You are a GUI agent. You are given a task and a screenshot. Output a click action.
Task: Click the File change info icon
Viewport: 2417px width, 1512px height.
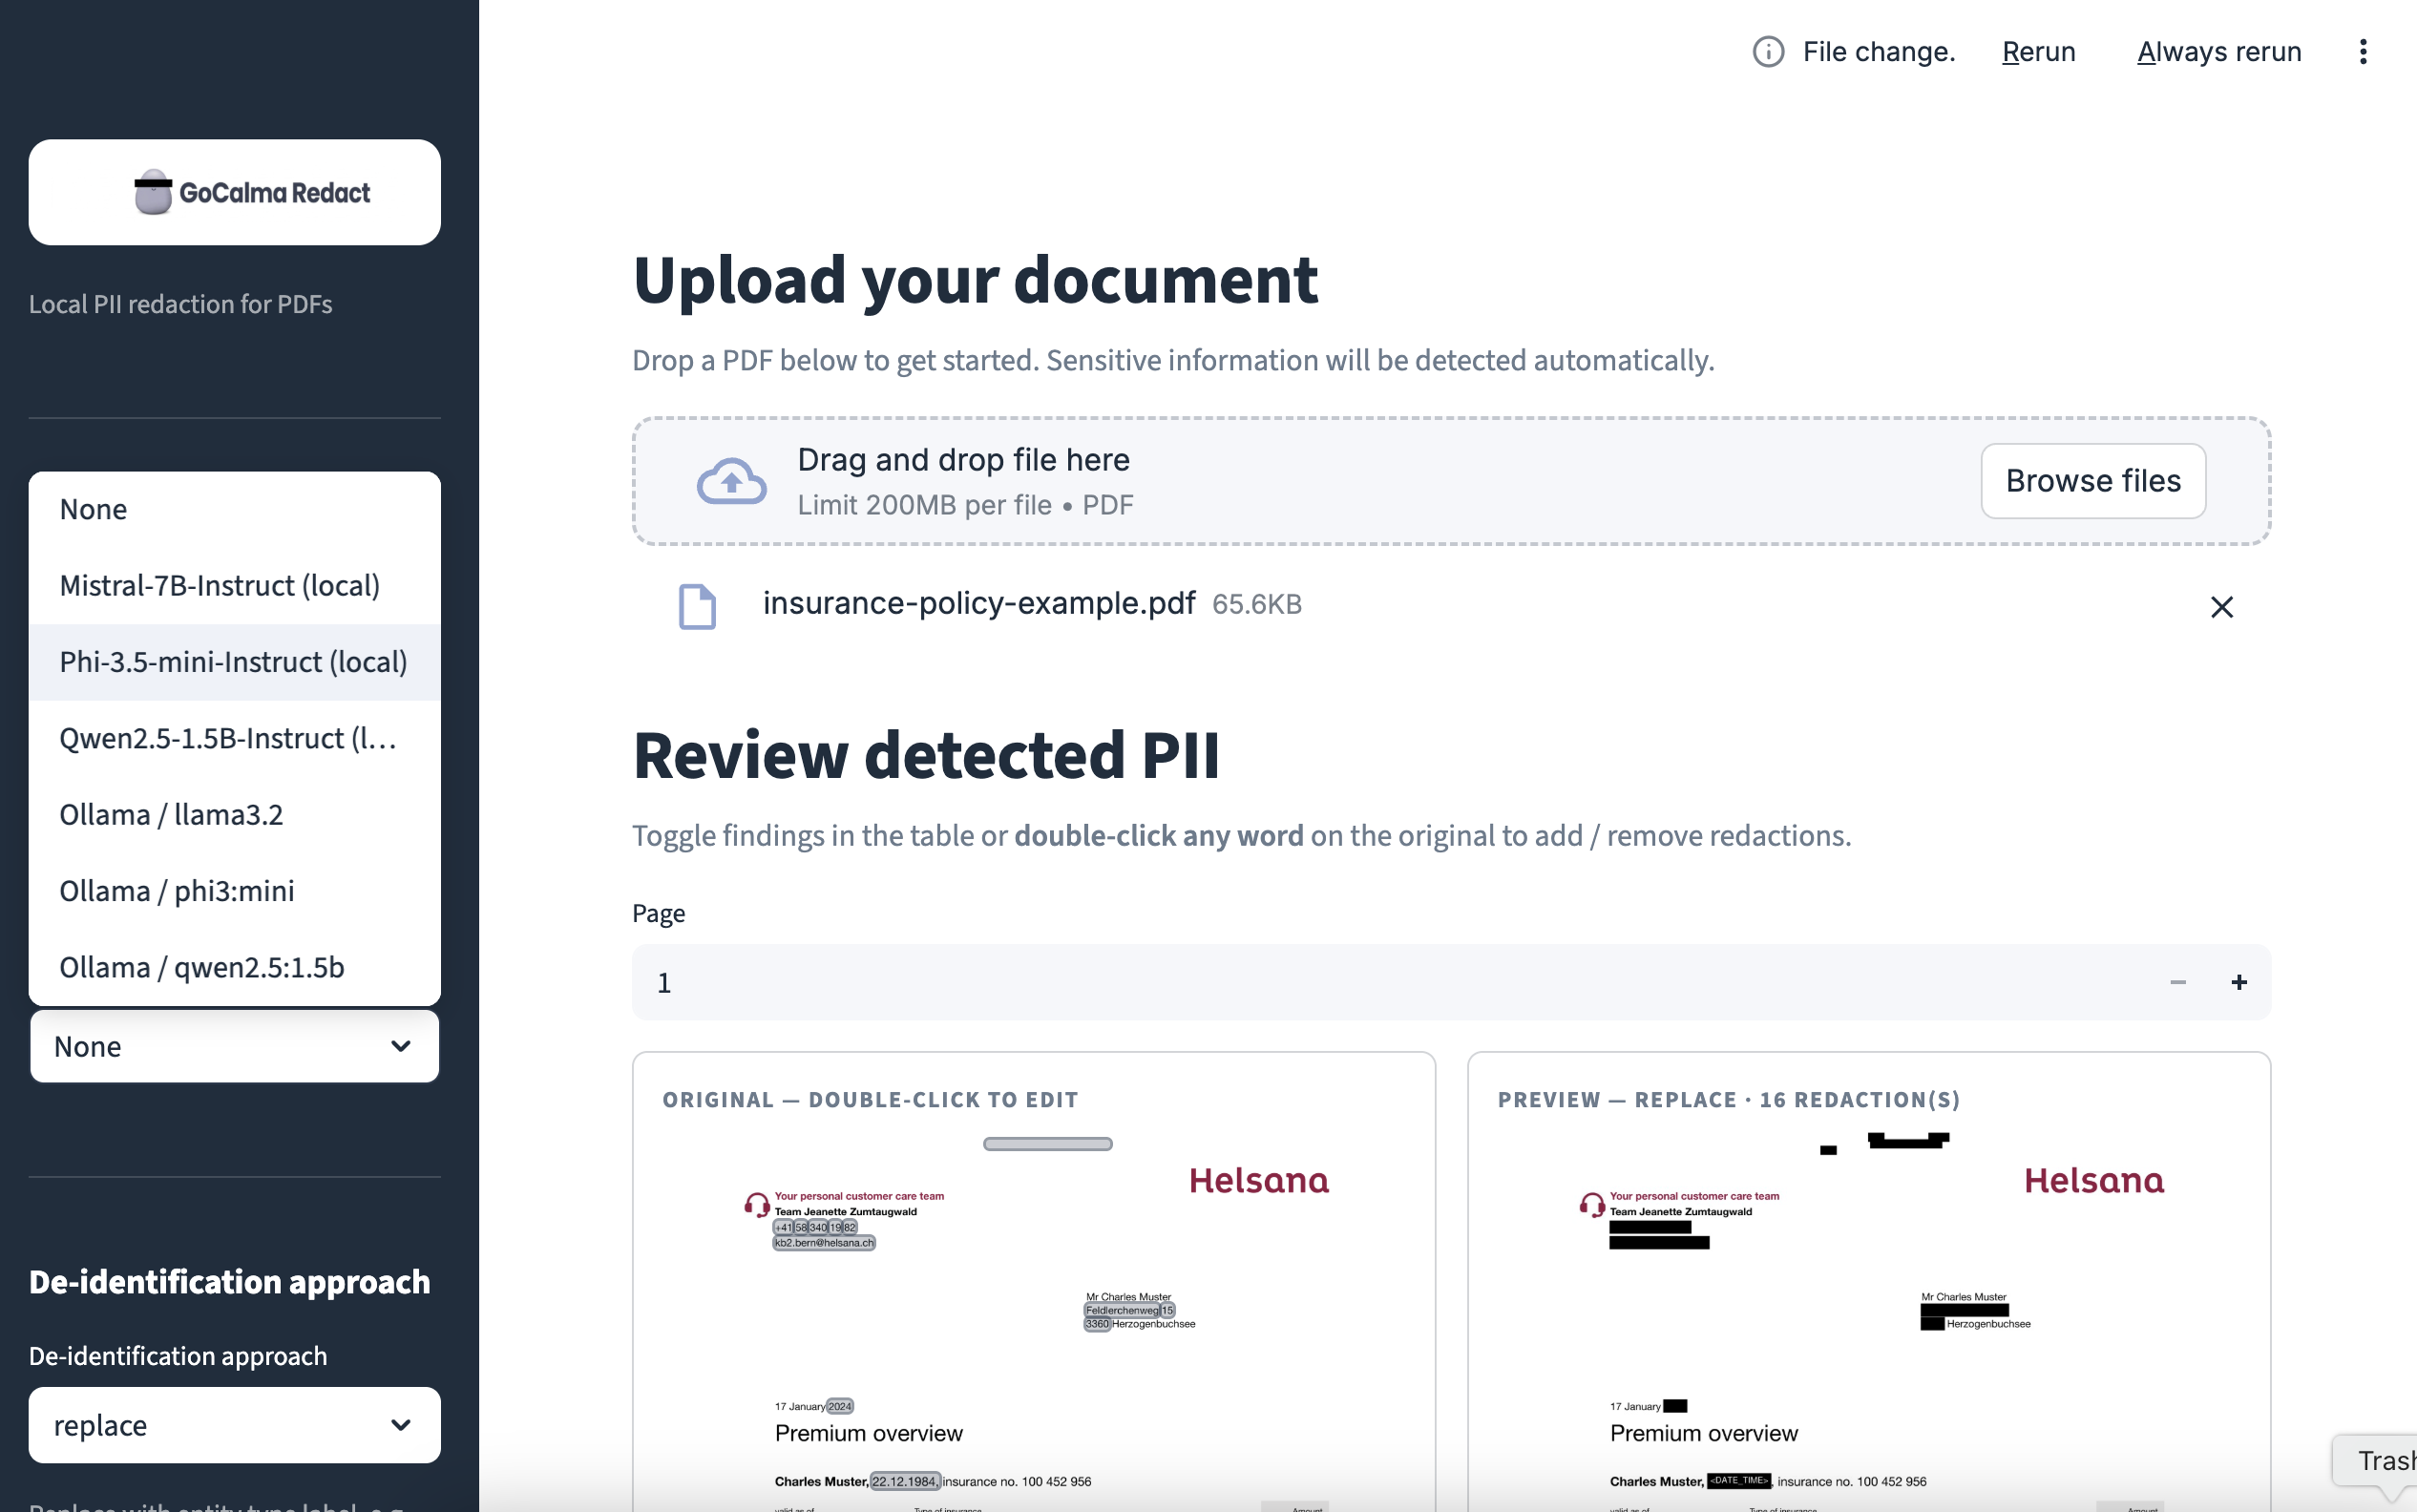coord(1767,52)
